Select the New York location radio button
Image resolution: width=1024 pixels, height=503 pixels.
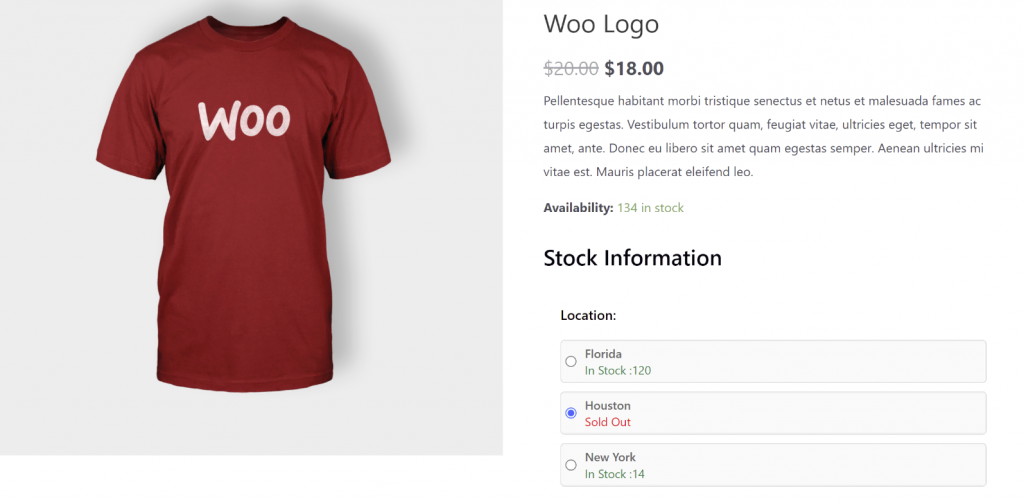click(571, 465)
